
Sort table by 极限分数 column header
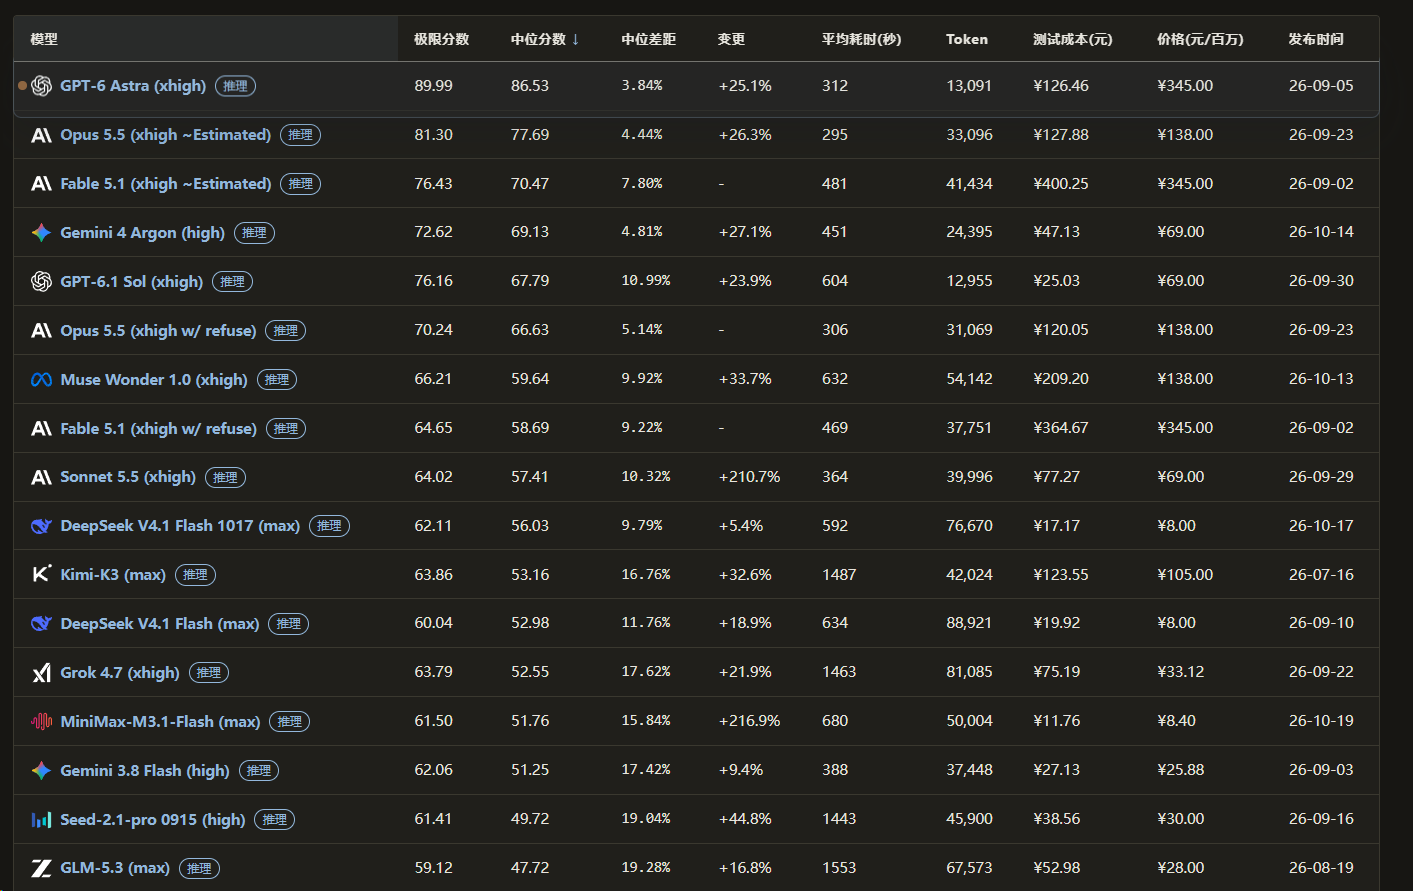tap(442, 39)
